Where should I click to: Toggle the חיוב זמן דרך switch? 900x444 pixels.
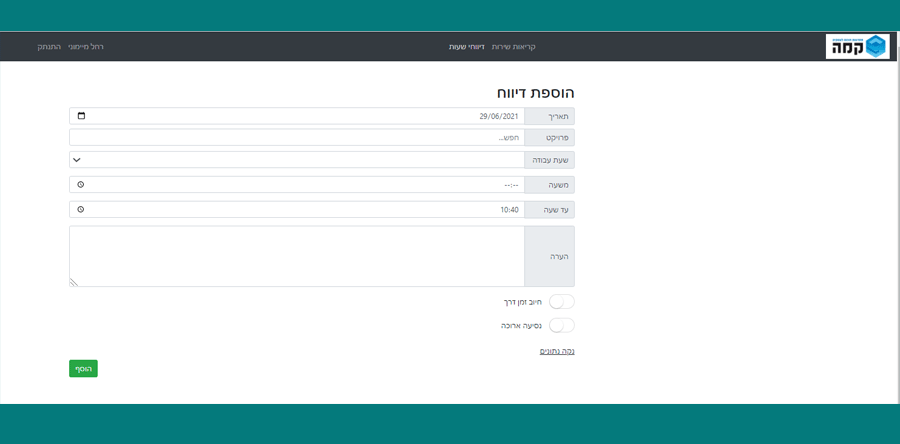(x=562, y=301)
